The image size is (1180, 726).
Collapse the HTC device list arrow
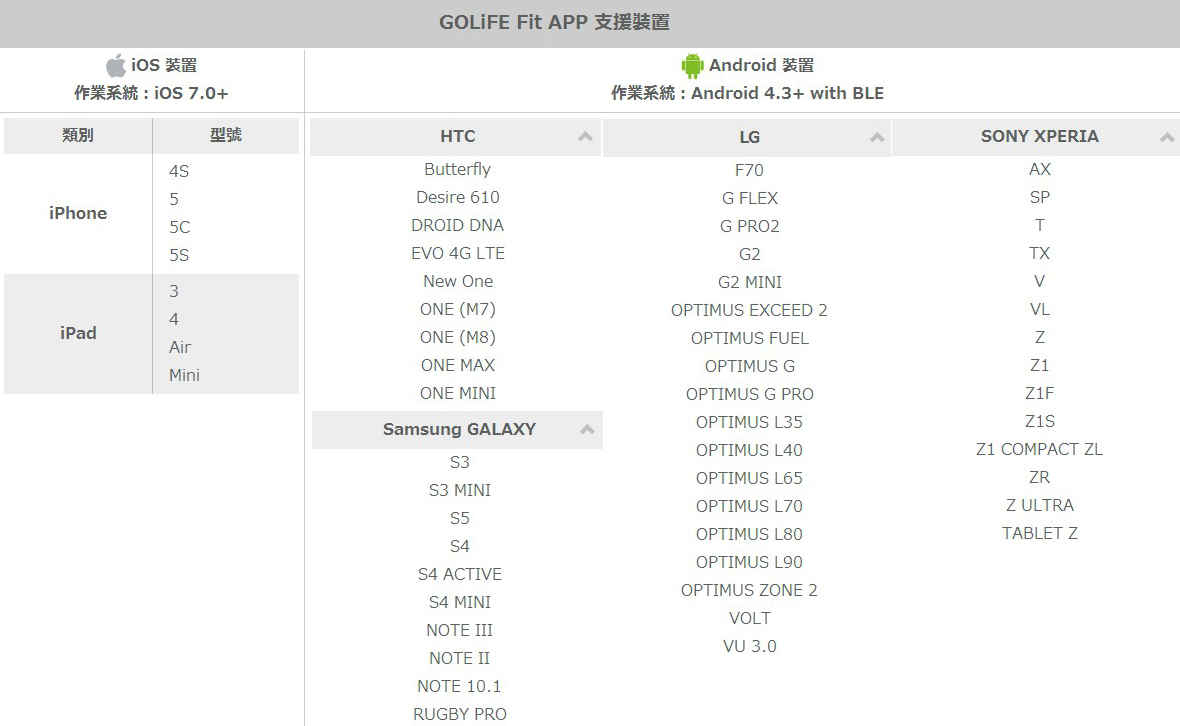(585, 136)
